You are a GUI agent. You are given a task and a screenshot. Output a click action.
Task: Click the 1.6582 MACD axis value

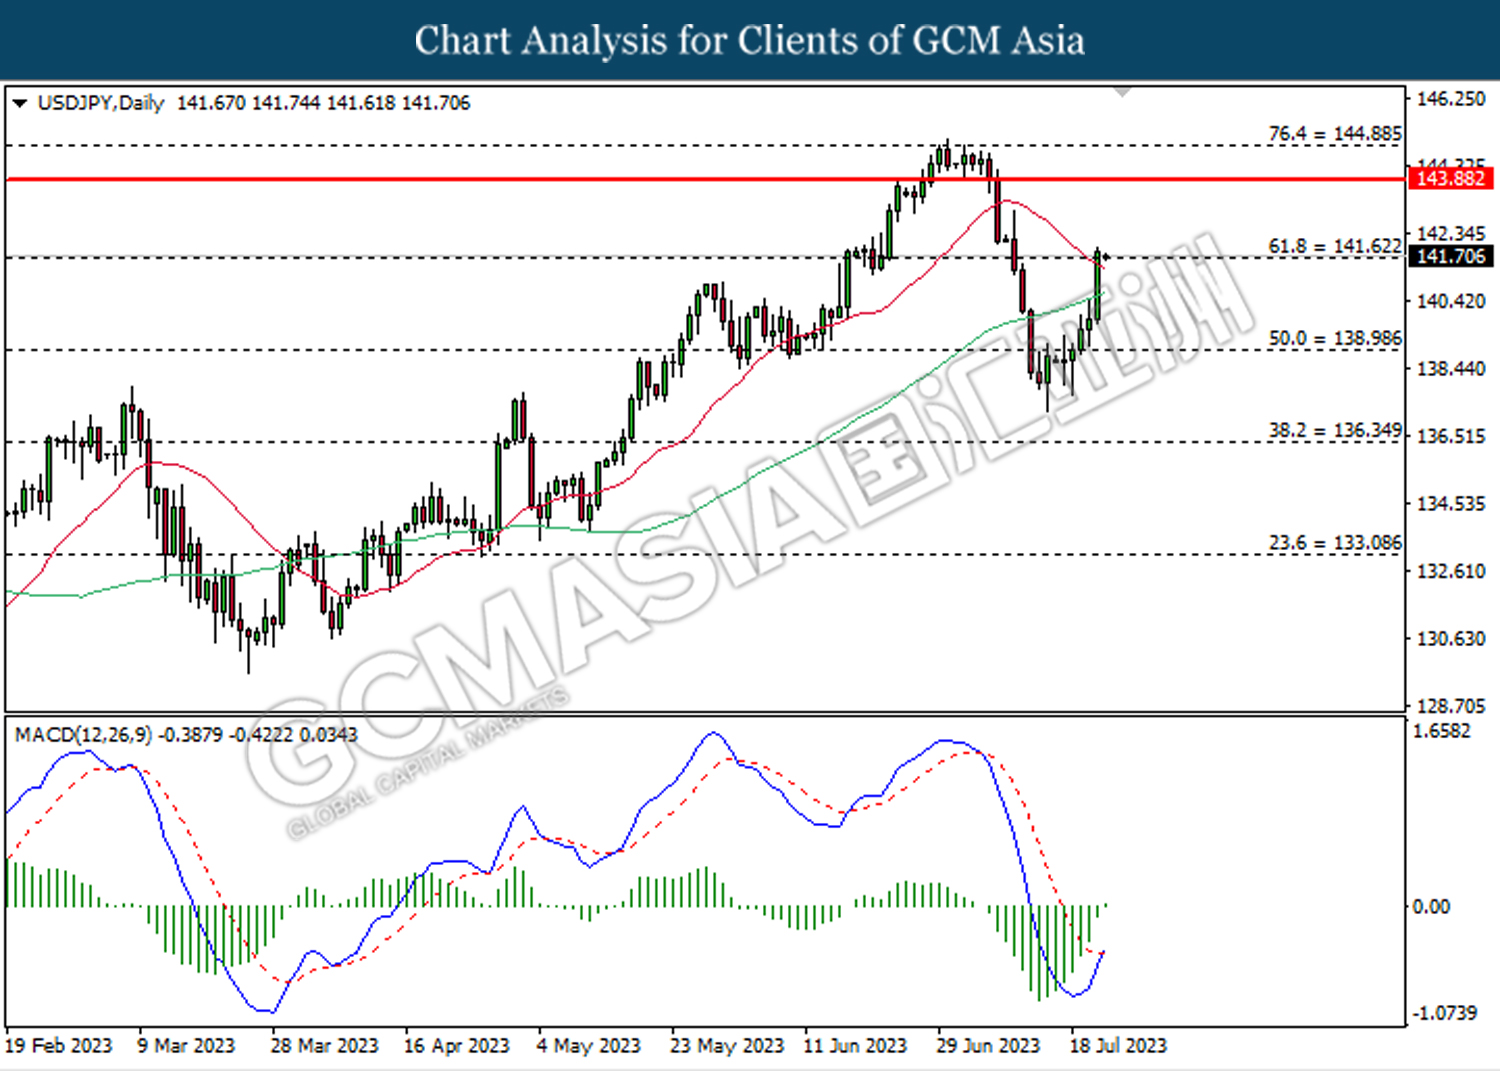pos(1441,731)
